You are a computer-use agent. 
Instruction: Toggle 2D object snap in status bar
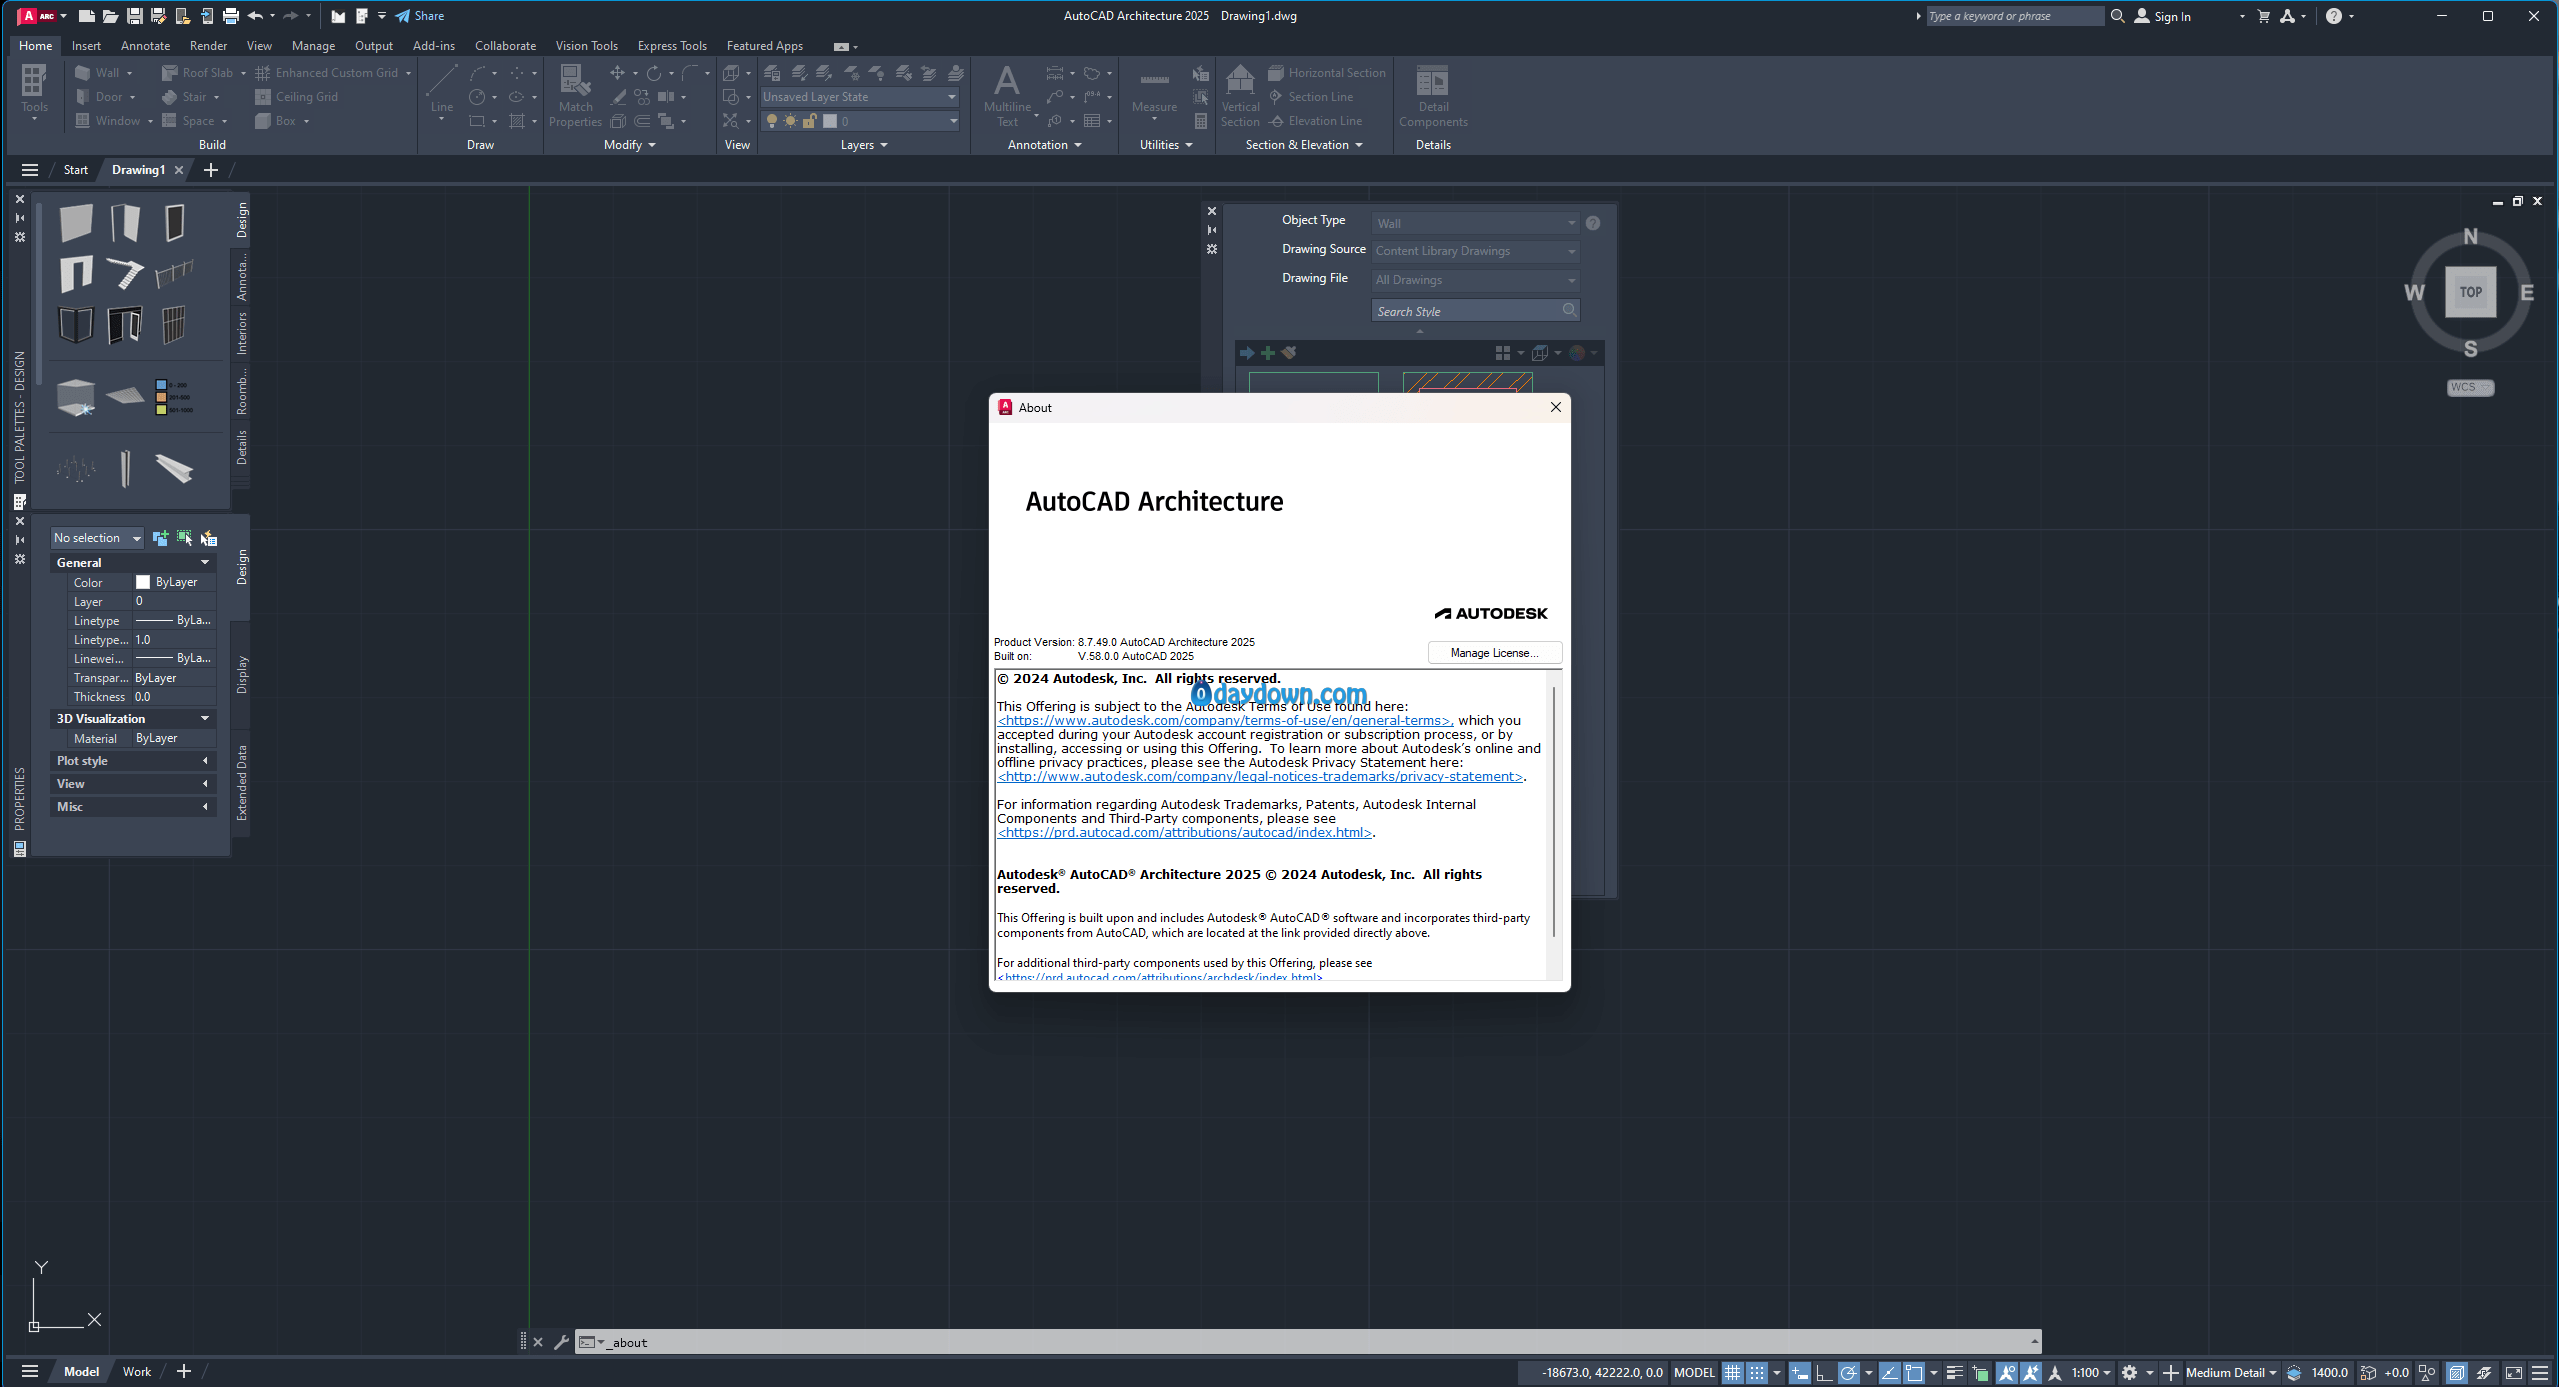[1914, 1372]
